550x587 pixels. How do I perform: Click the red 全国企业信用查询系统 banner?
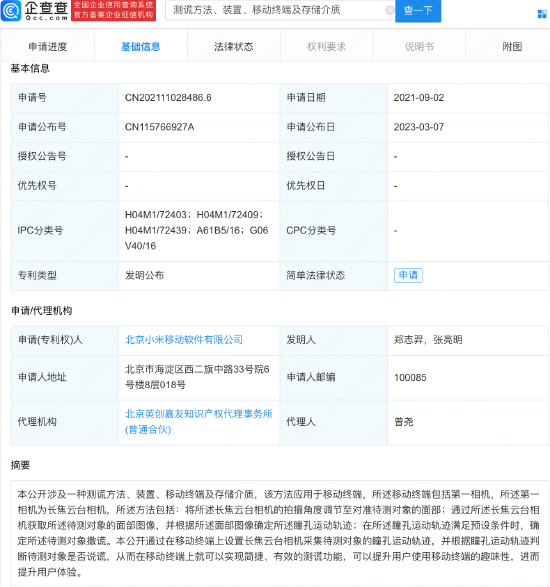pos(113,10)
